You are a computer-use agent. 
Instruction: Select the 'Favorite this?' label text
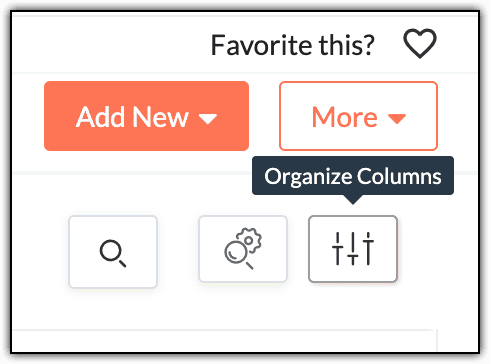pyautogui.click(x=293, y=45)
